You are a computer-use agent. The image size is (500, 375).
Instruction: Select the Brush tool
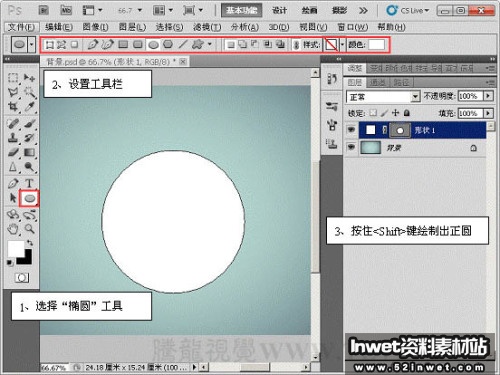click(x=29, y=124)
